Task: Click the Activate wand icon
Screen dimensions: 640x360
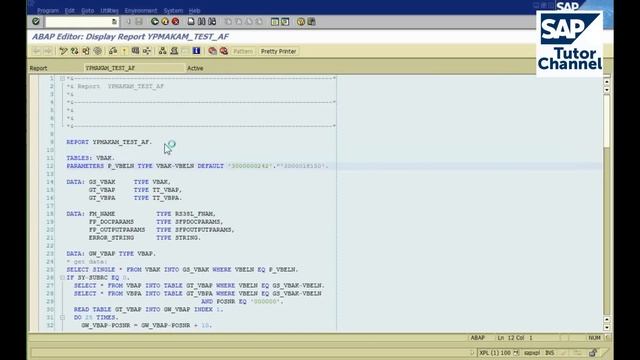Action: (x=124, y=51)
